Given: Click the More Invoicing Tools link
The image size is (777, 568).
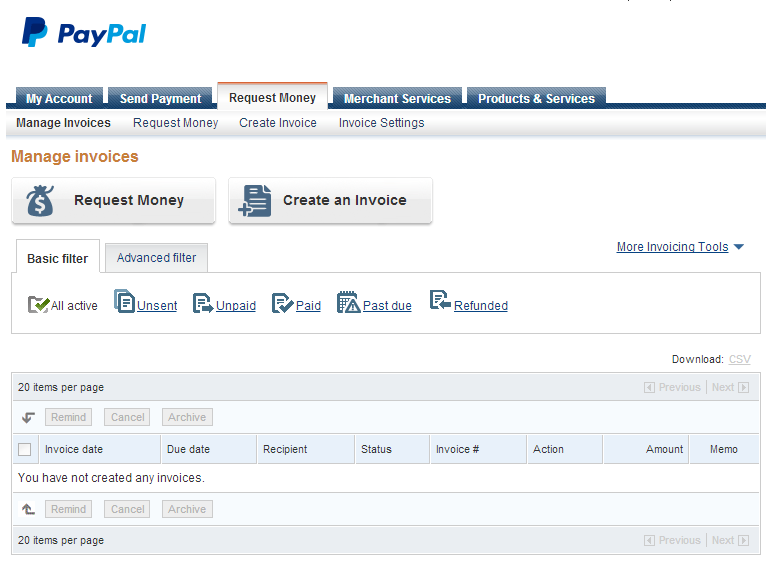Looking at the screenshot, I should (672, 247).
